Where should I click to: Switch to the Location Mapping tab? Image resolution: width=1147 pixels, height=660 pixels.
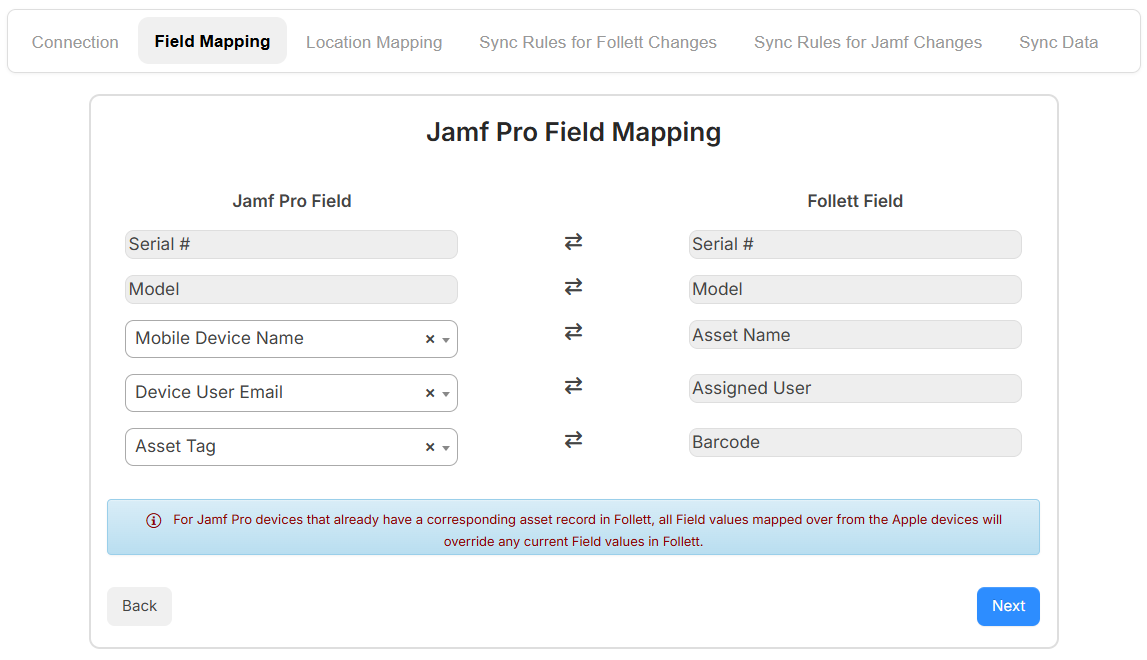(374, 42)
